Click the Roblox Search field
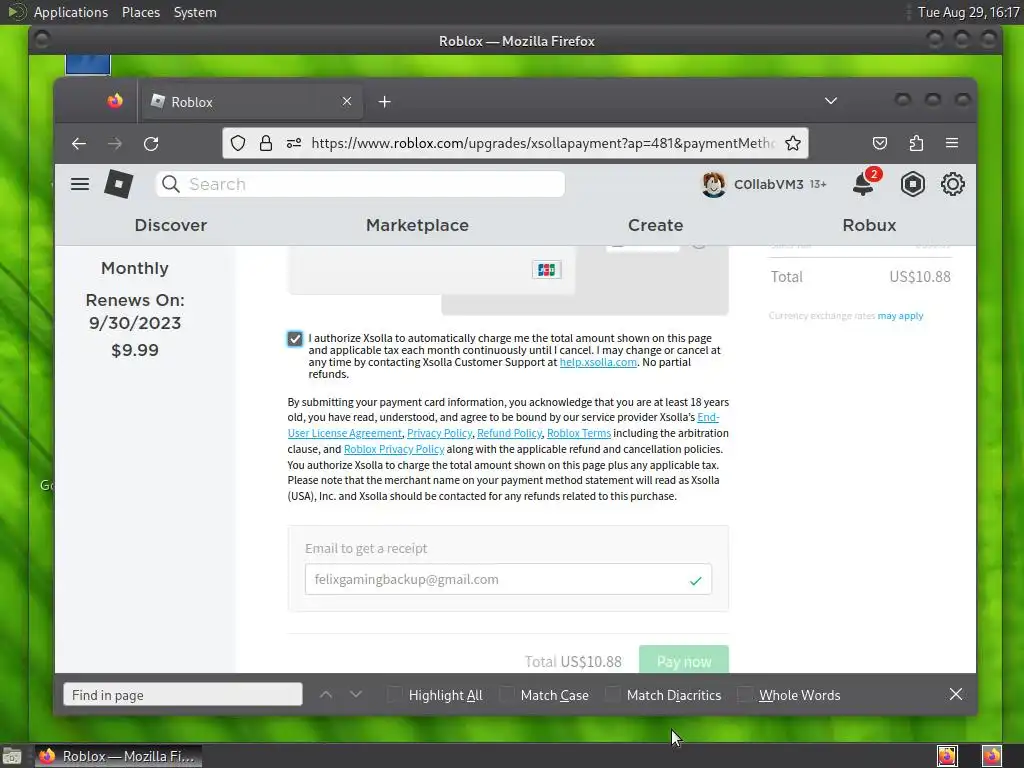This screenshot has height=768, width=1024. (360, 184)
